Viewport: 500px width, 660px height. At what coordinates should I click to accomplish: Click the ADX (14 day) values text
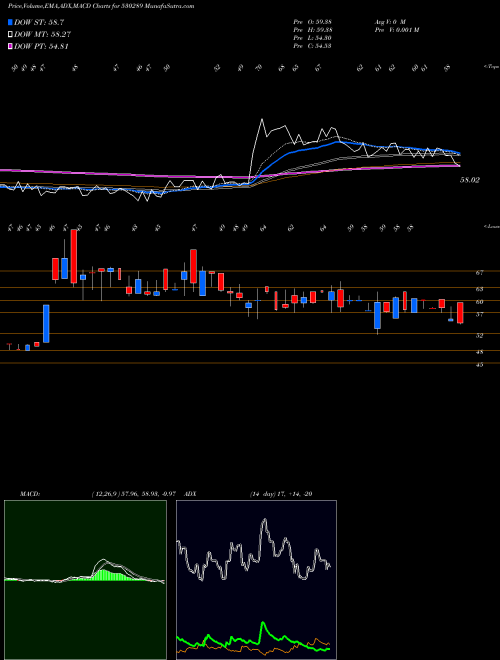pos(281,494)
